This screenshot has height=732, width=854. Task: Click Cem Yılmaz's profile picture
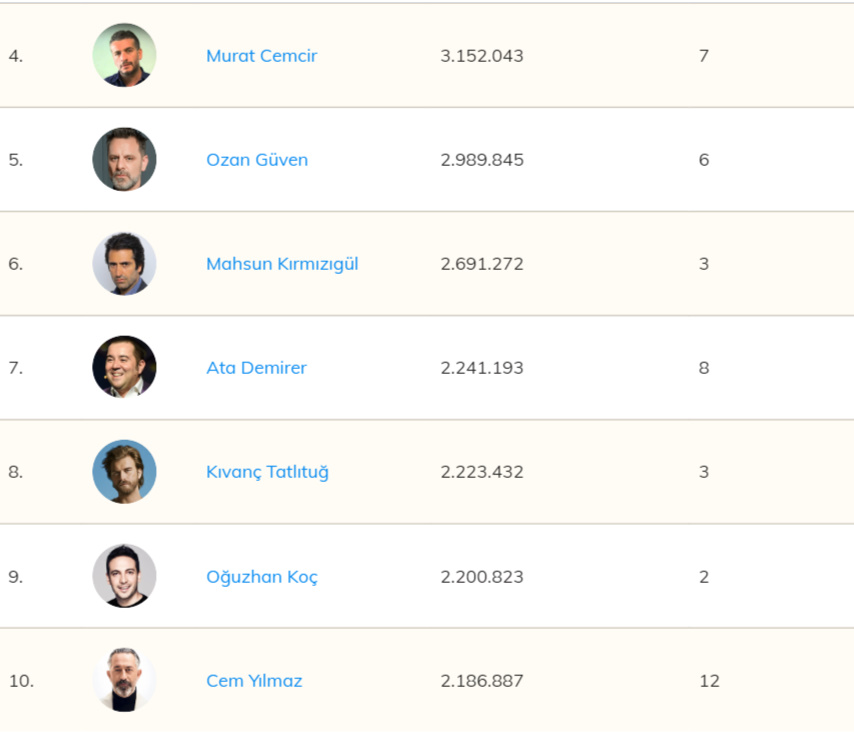click(125, 680)
